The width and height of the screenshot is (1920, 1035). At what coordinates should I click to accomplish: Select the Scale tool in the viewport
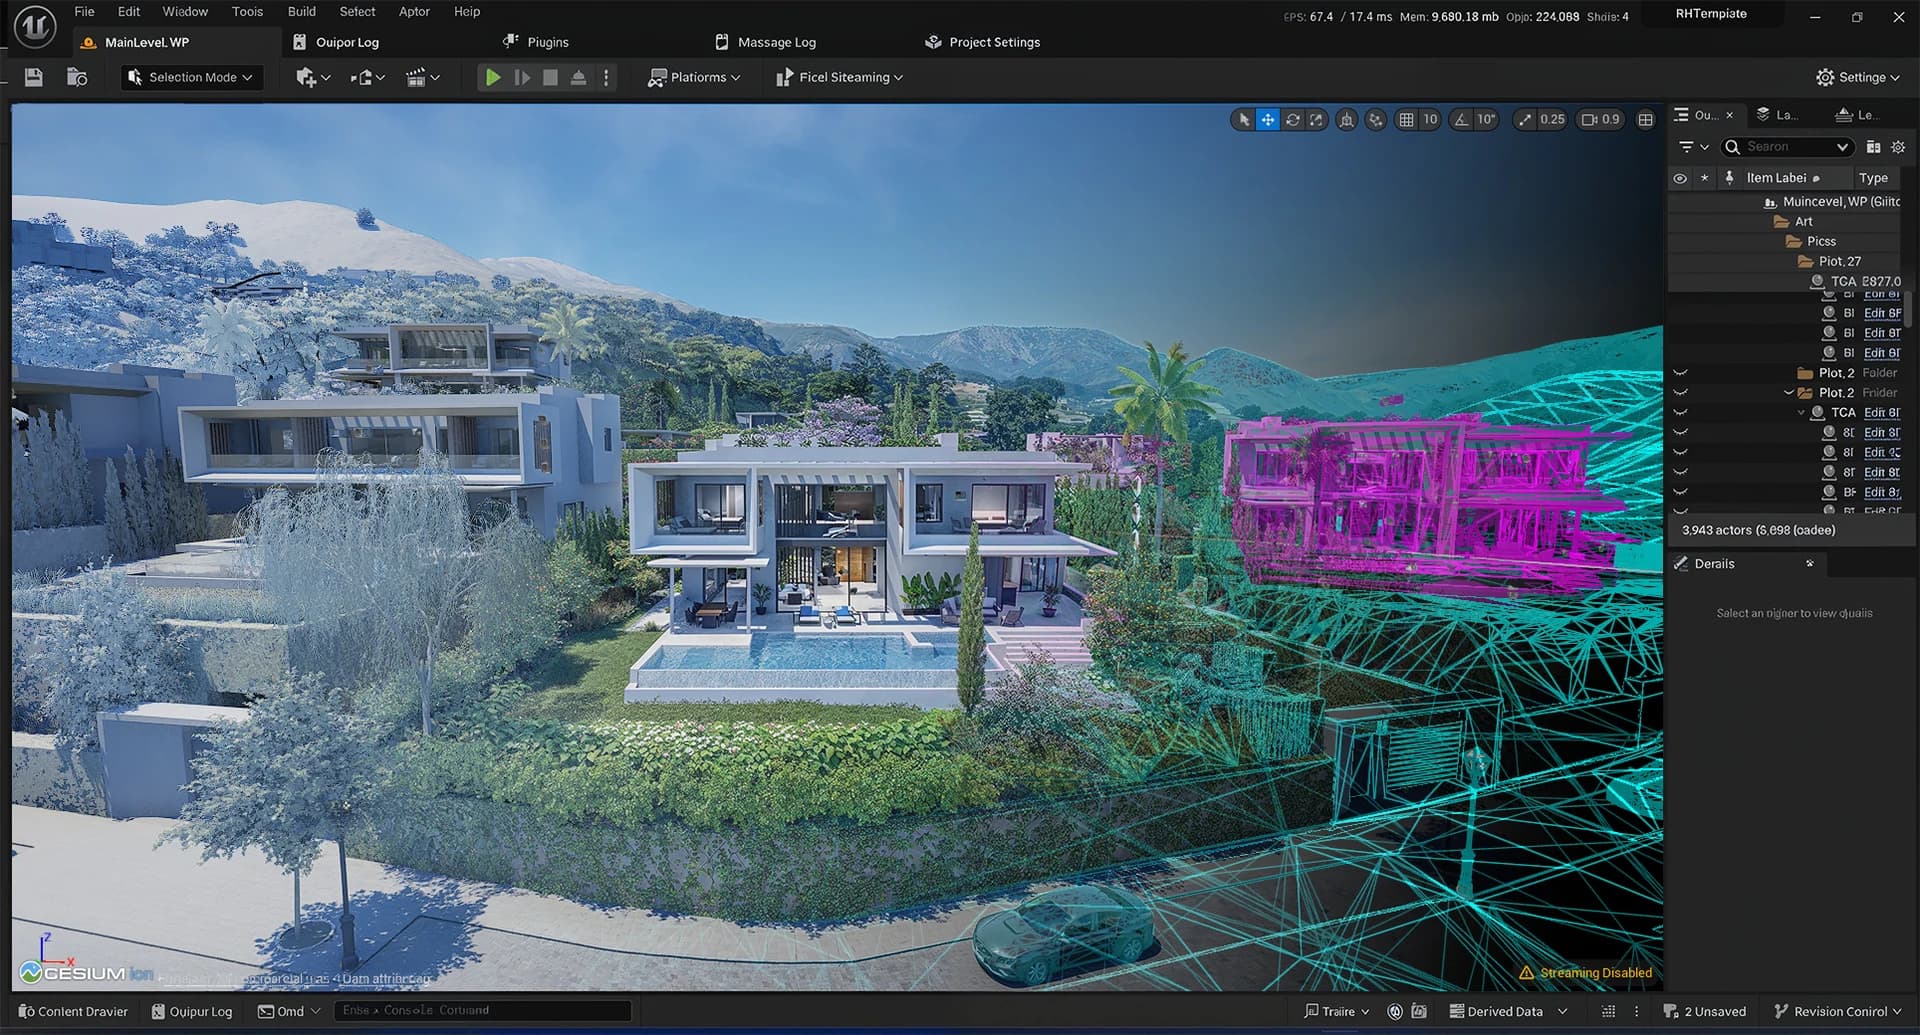coord(1318,119)
